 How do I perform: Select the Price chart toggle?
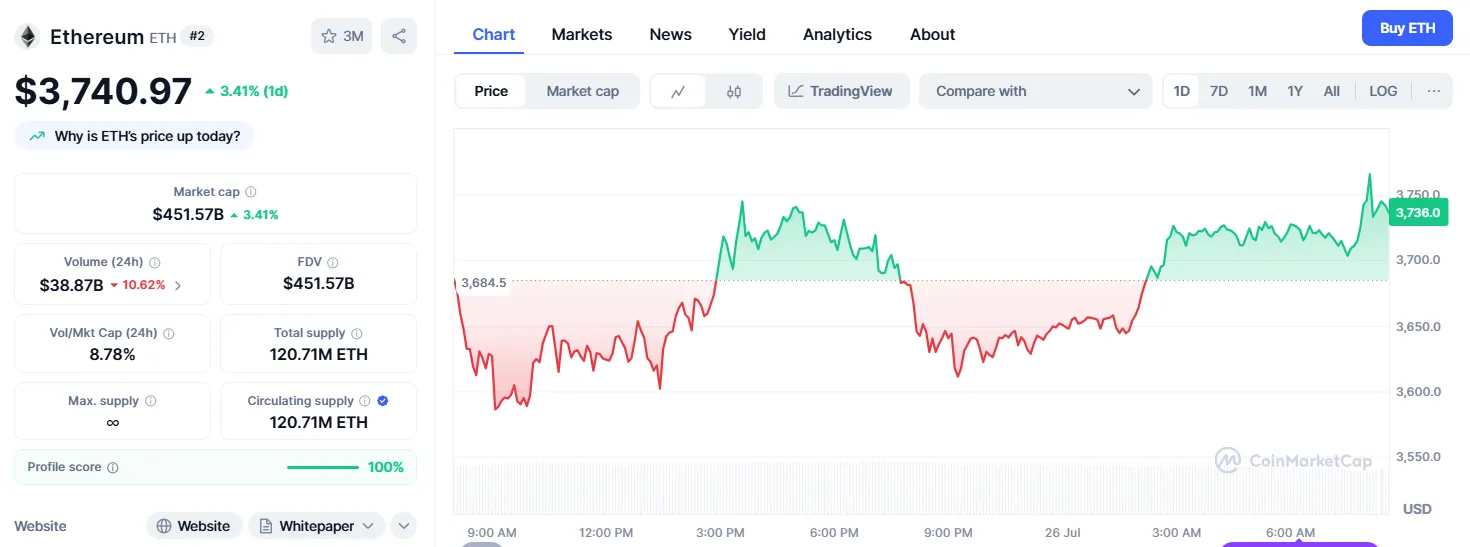coord(491,91)
